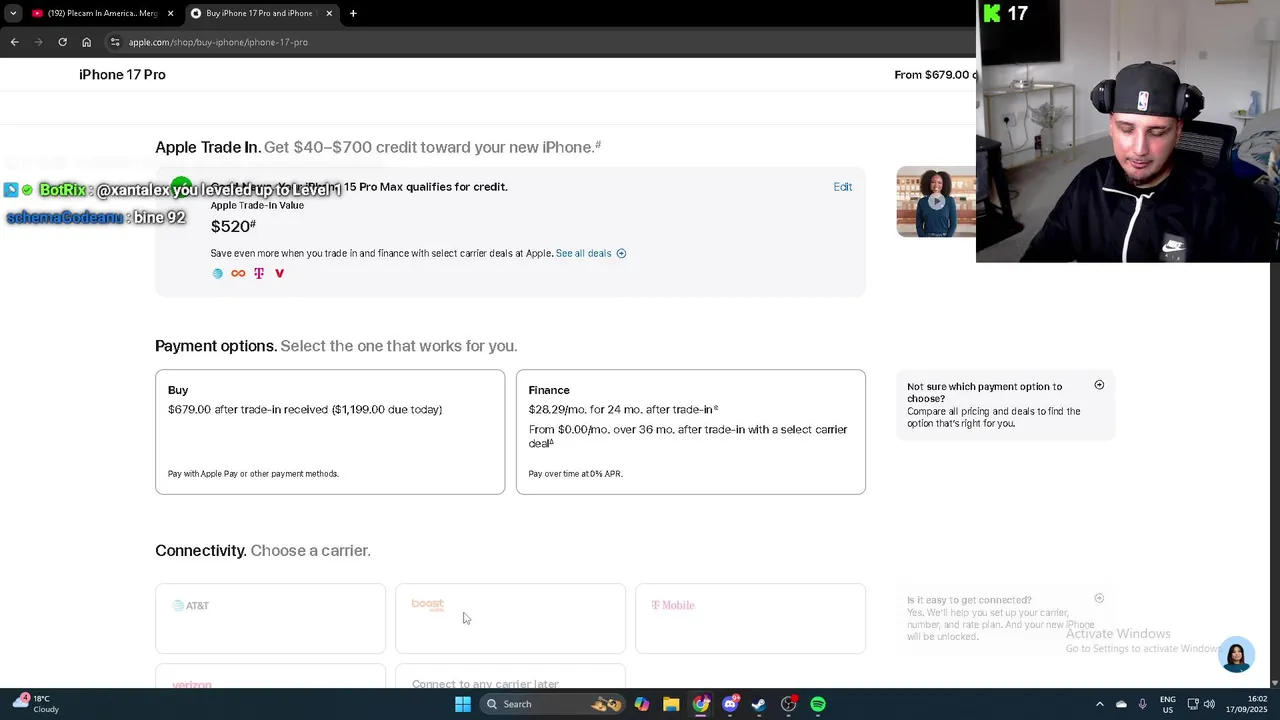Choose T-Mobile as the carrier
The image size is (1280, 720).
[750, 618]
